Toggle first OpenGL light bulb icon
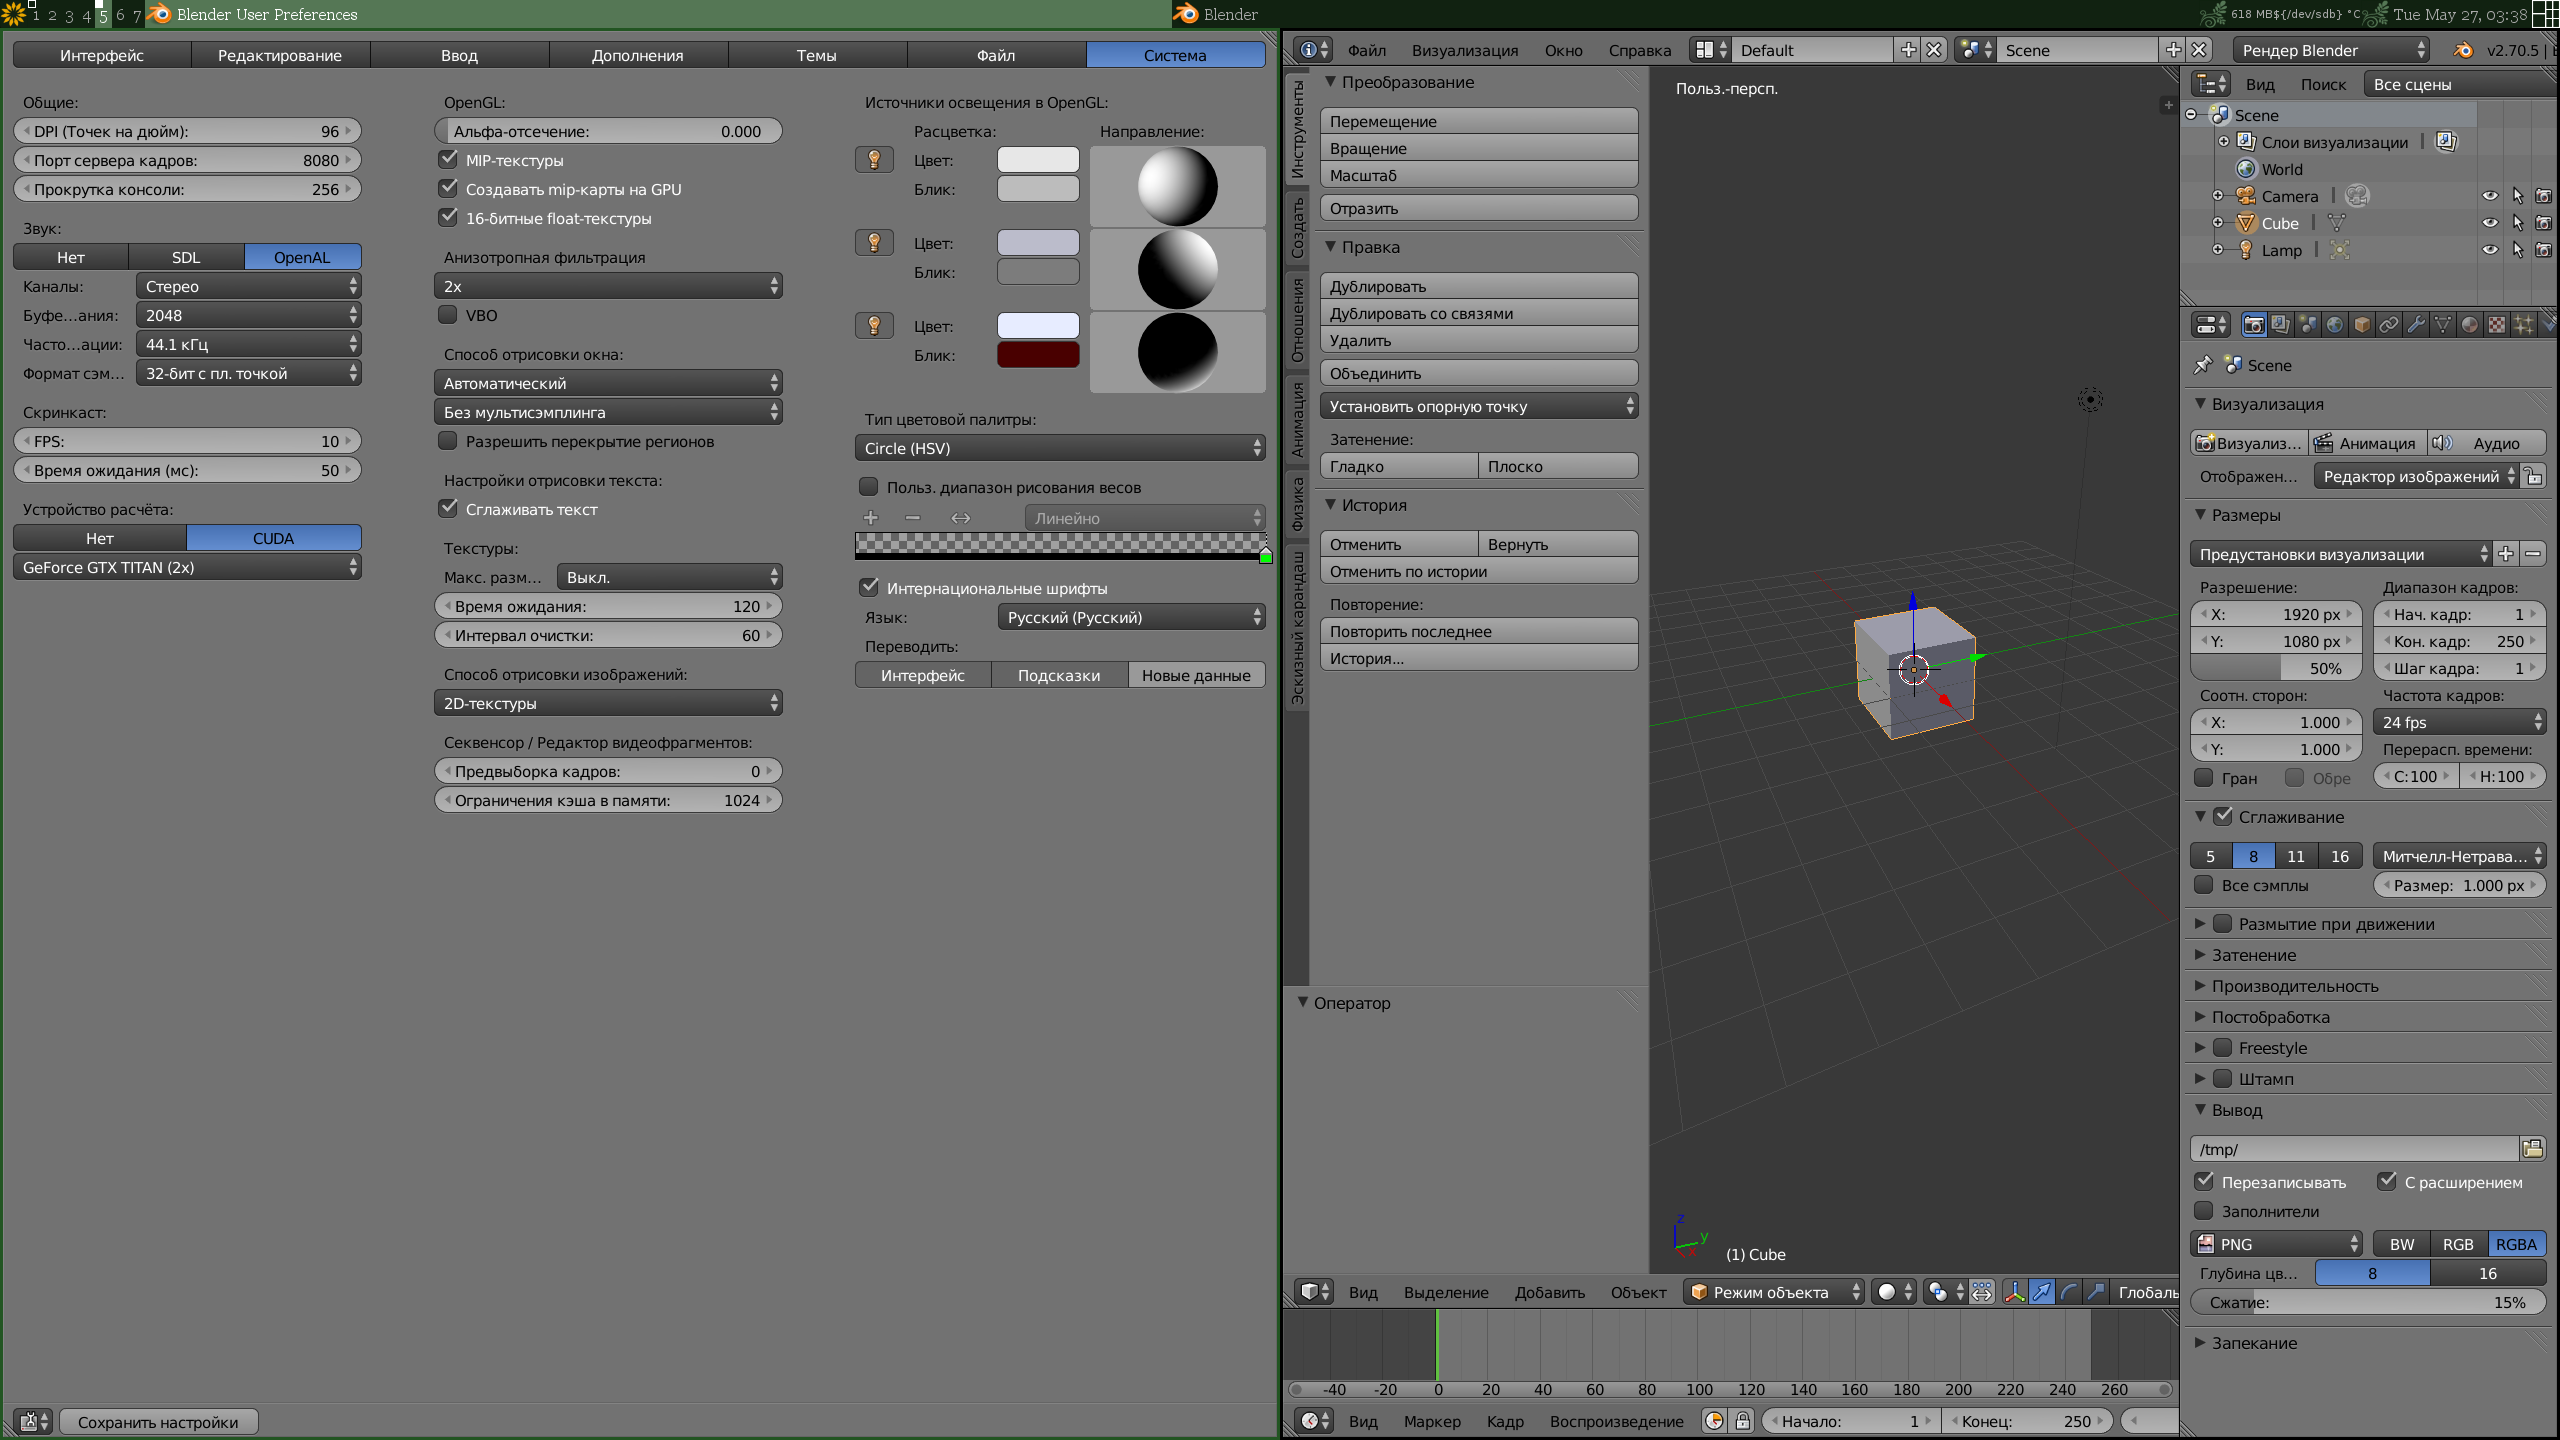 click(x=874, y=160)
